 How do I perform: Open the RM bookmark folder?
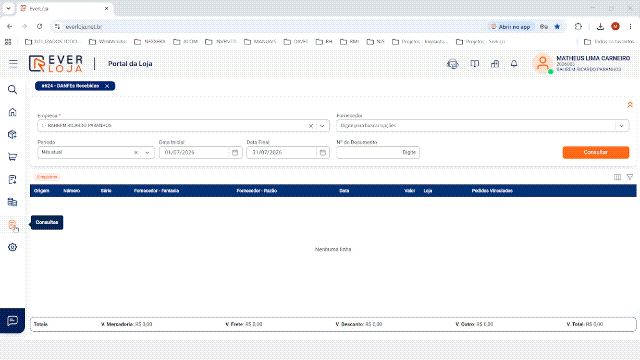[x=350, y=42]
